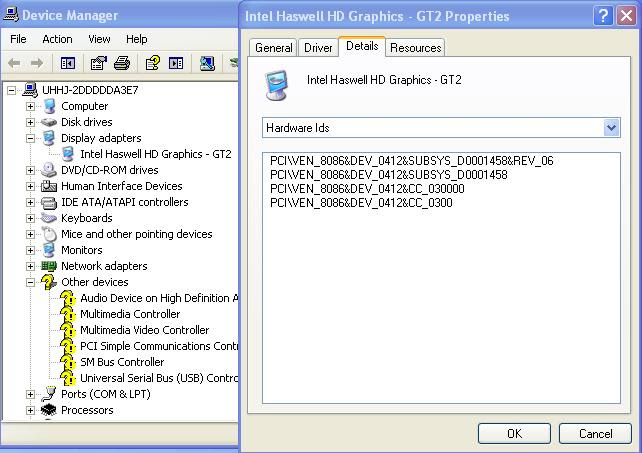Screen dimensions: 642x453
Task: Click the Print toolbar icon
Action: [x=122, y=63]
